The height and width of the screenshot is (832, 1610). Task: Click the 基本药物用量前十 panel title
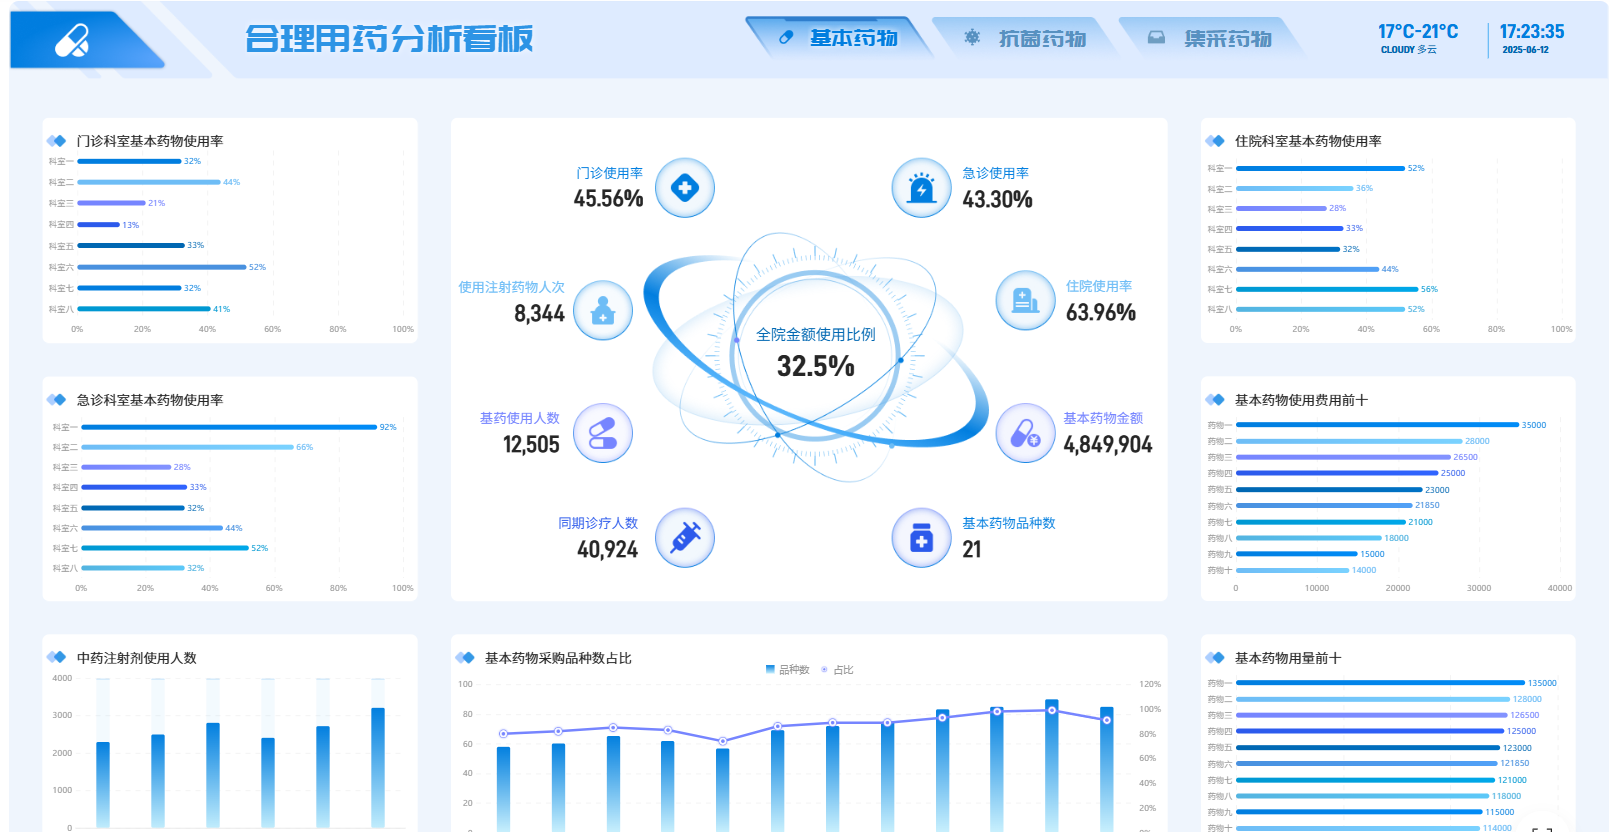pos(1288,658)
